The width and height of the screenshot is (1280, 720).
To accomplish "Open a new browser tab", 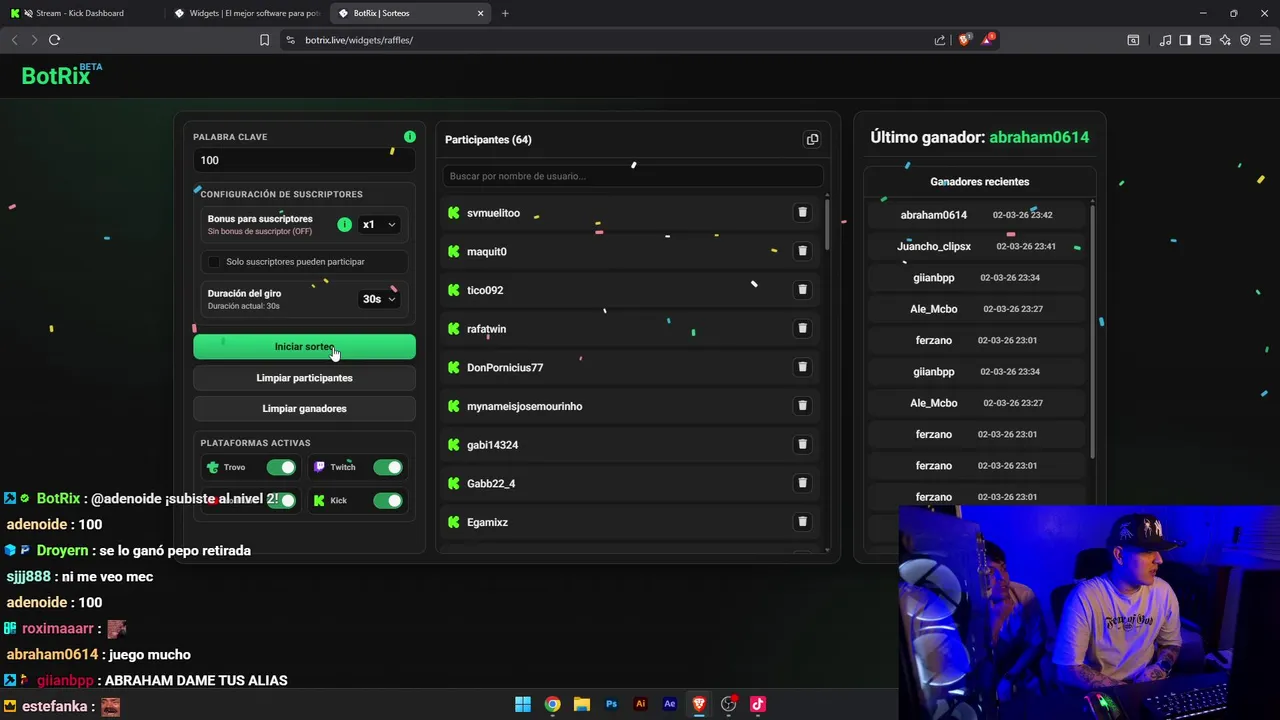I will coord(505,13).
